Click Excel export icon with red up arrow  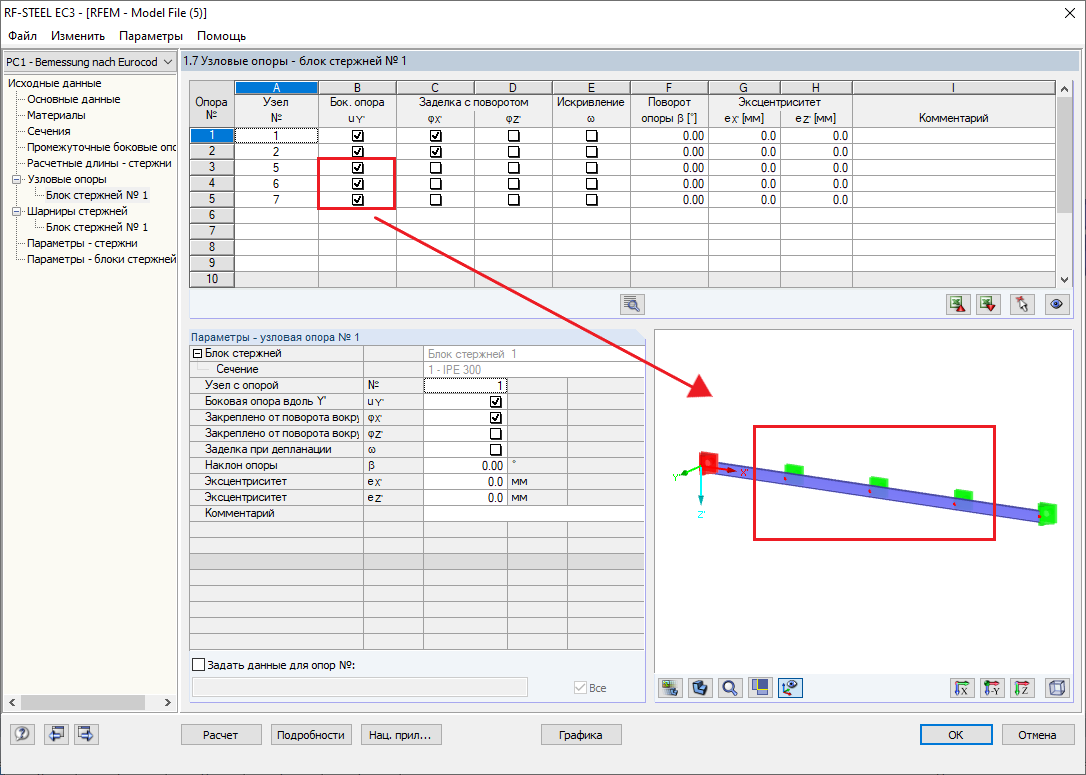point(958,304)
